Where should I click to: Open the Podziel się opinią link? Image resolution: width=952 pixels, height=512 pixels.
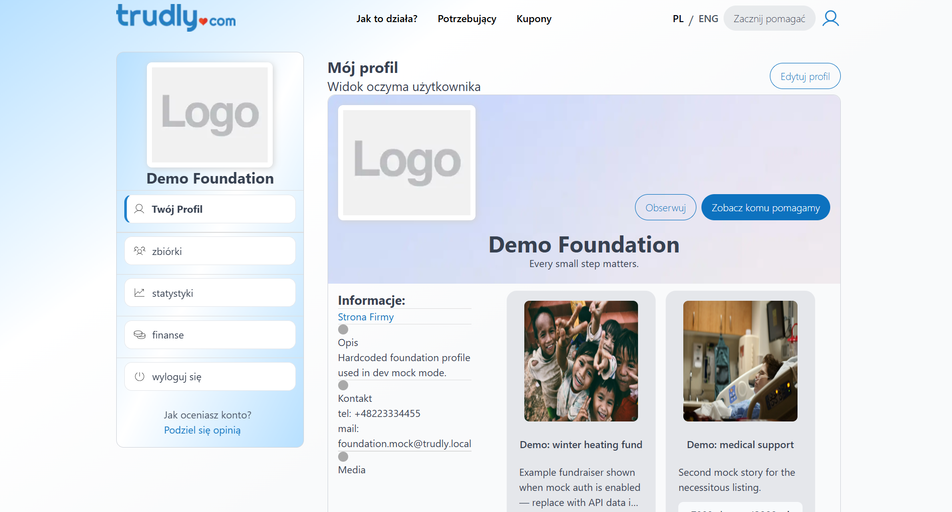[202, 430]
